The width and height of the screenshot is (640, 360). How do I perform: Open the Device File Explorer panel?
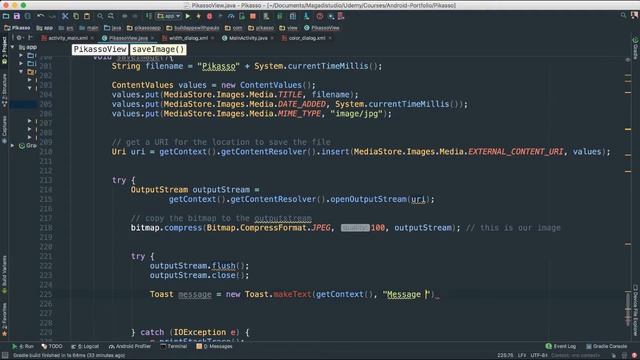point(635,309)
